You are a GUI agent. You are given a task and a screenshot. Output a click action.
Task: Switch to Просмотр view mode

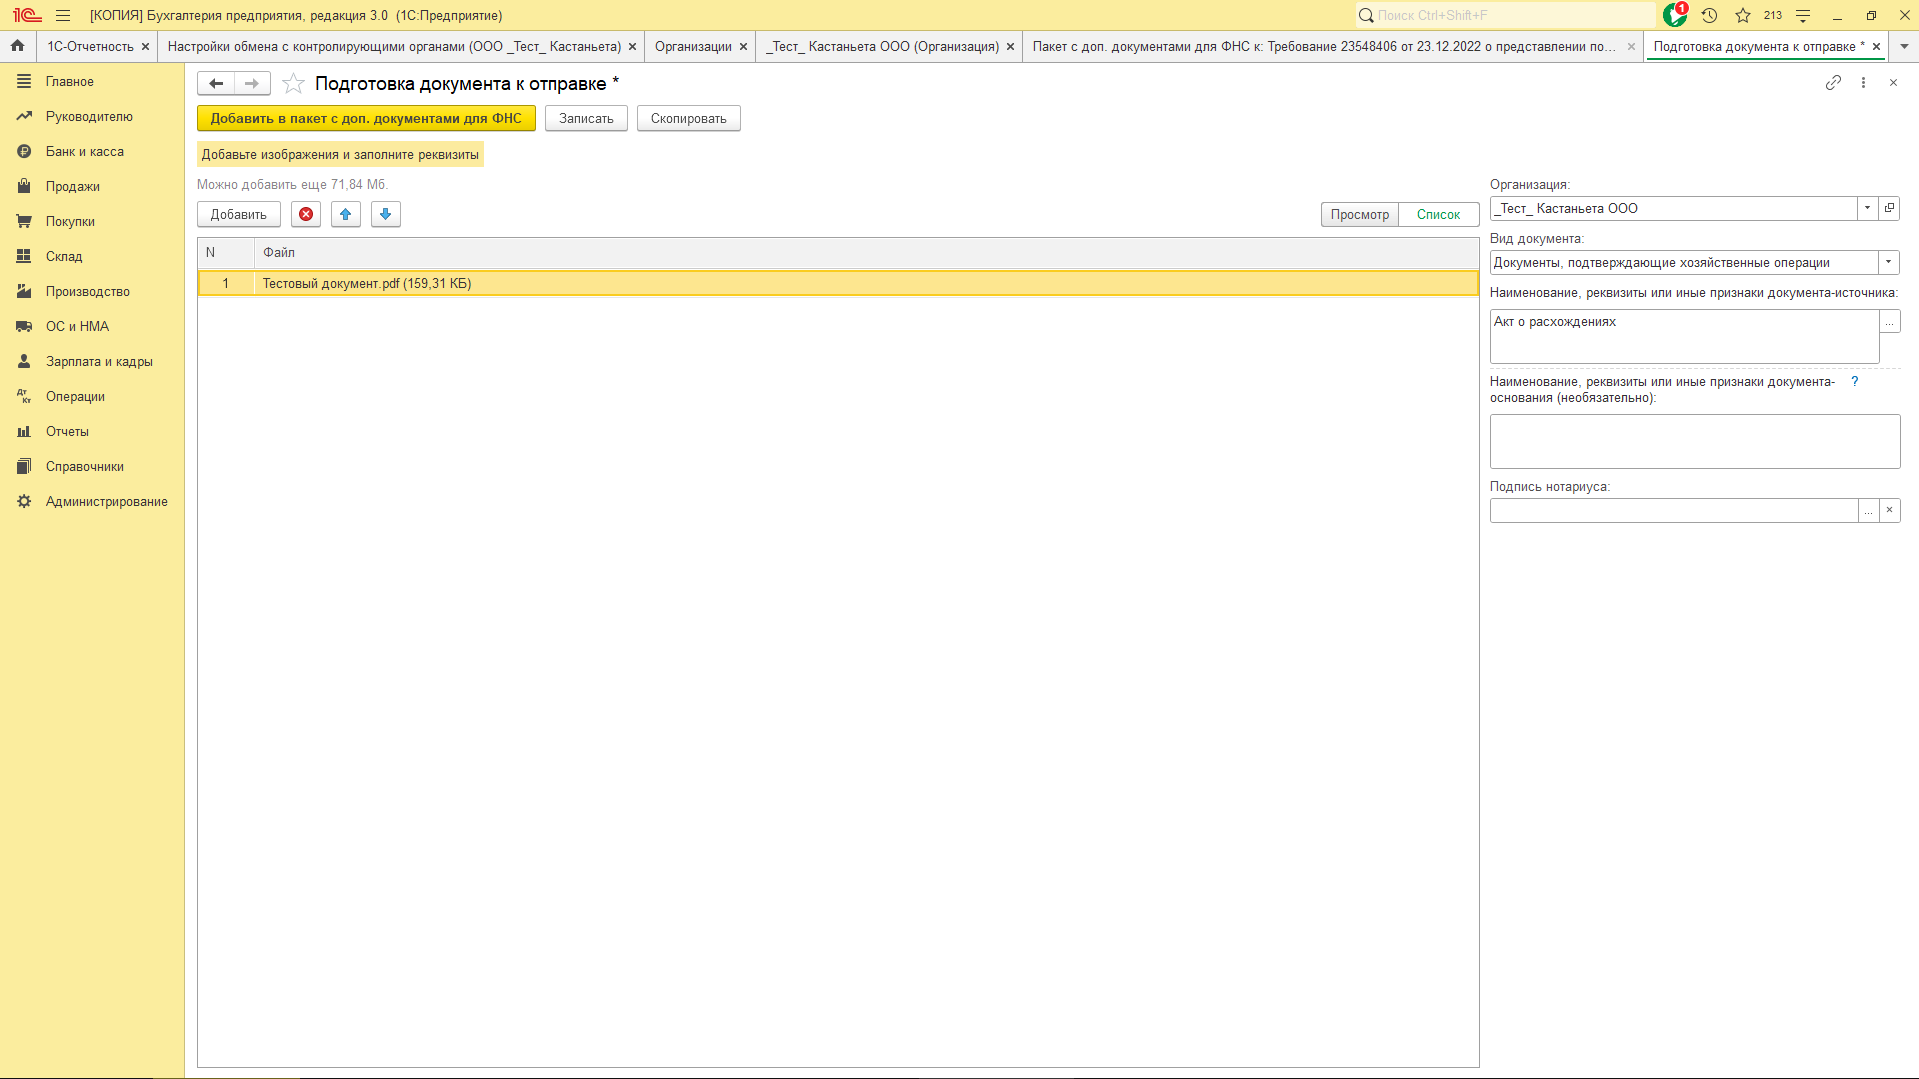[1359, 214]
